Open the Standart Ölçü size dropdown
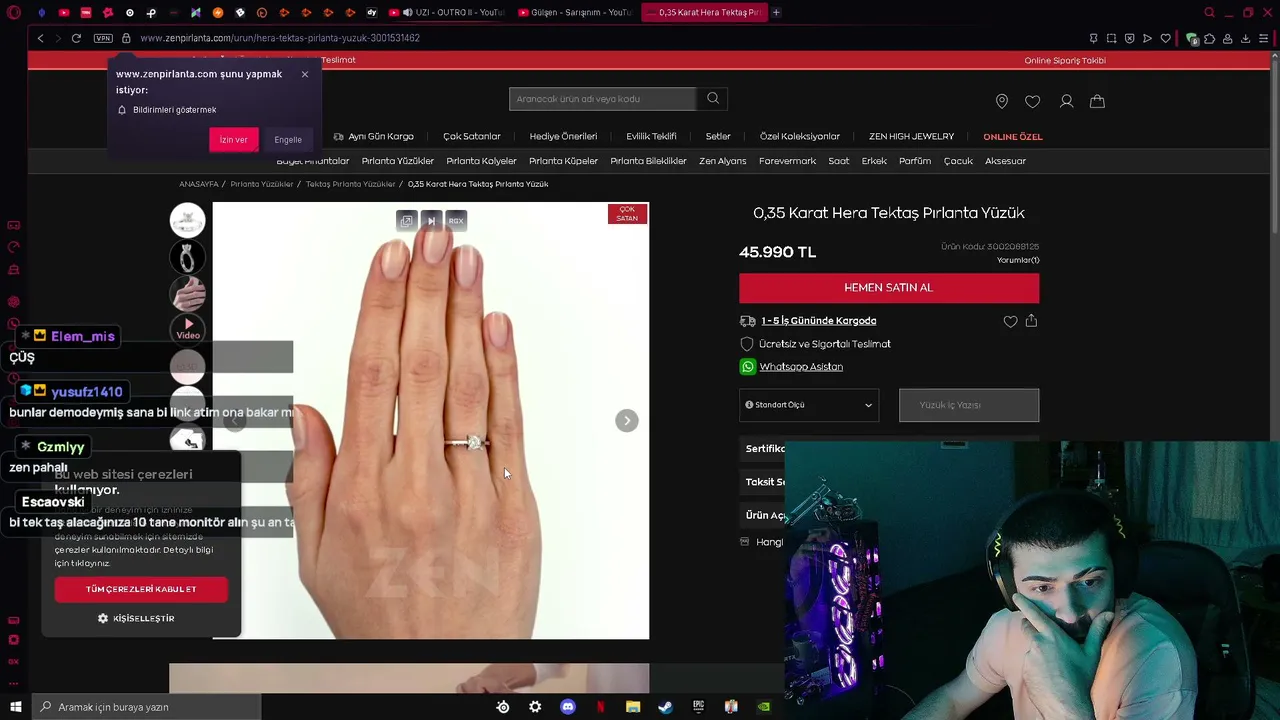 pos(809,405)
